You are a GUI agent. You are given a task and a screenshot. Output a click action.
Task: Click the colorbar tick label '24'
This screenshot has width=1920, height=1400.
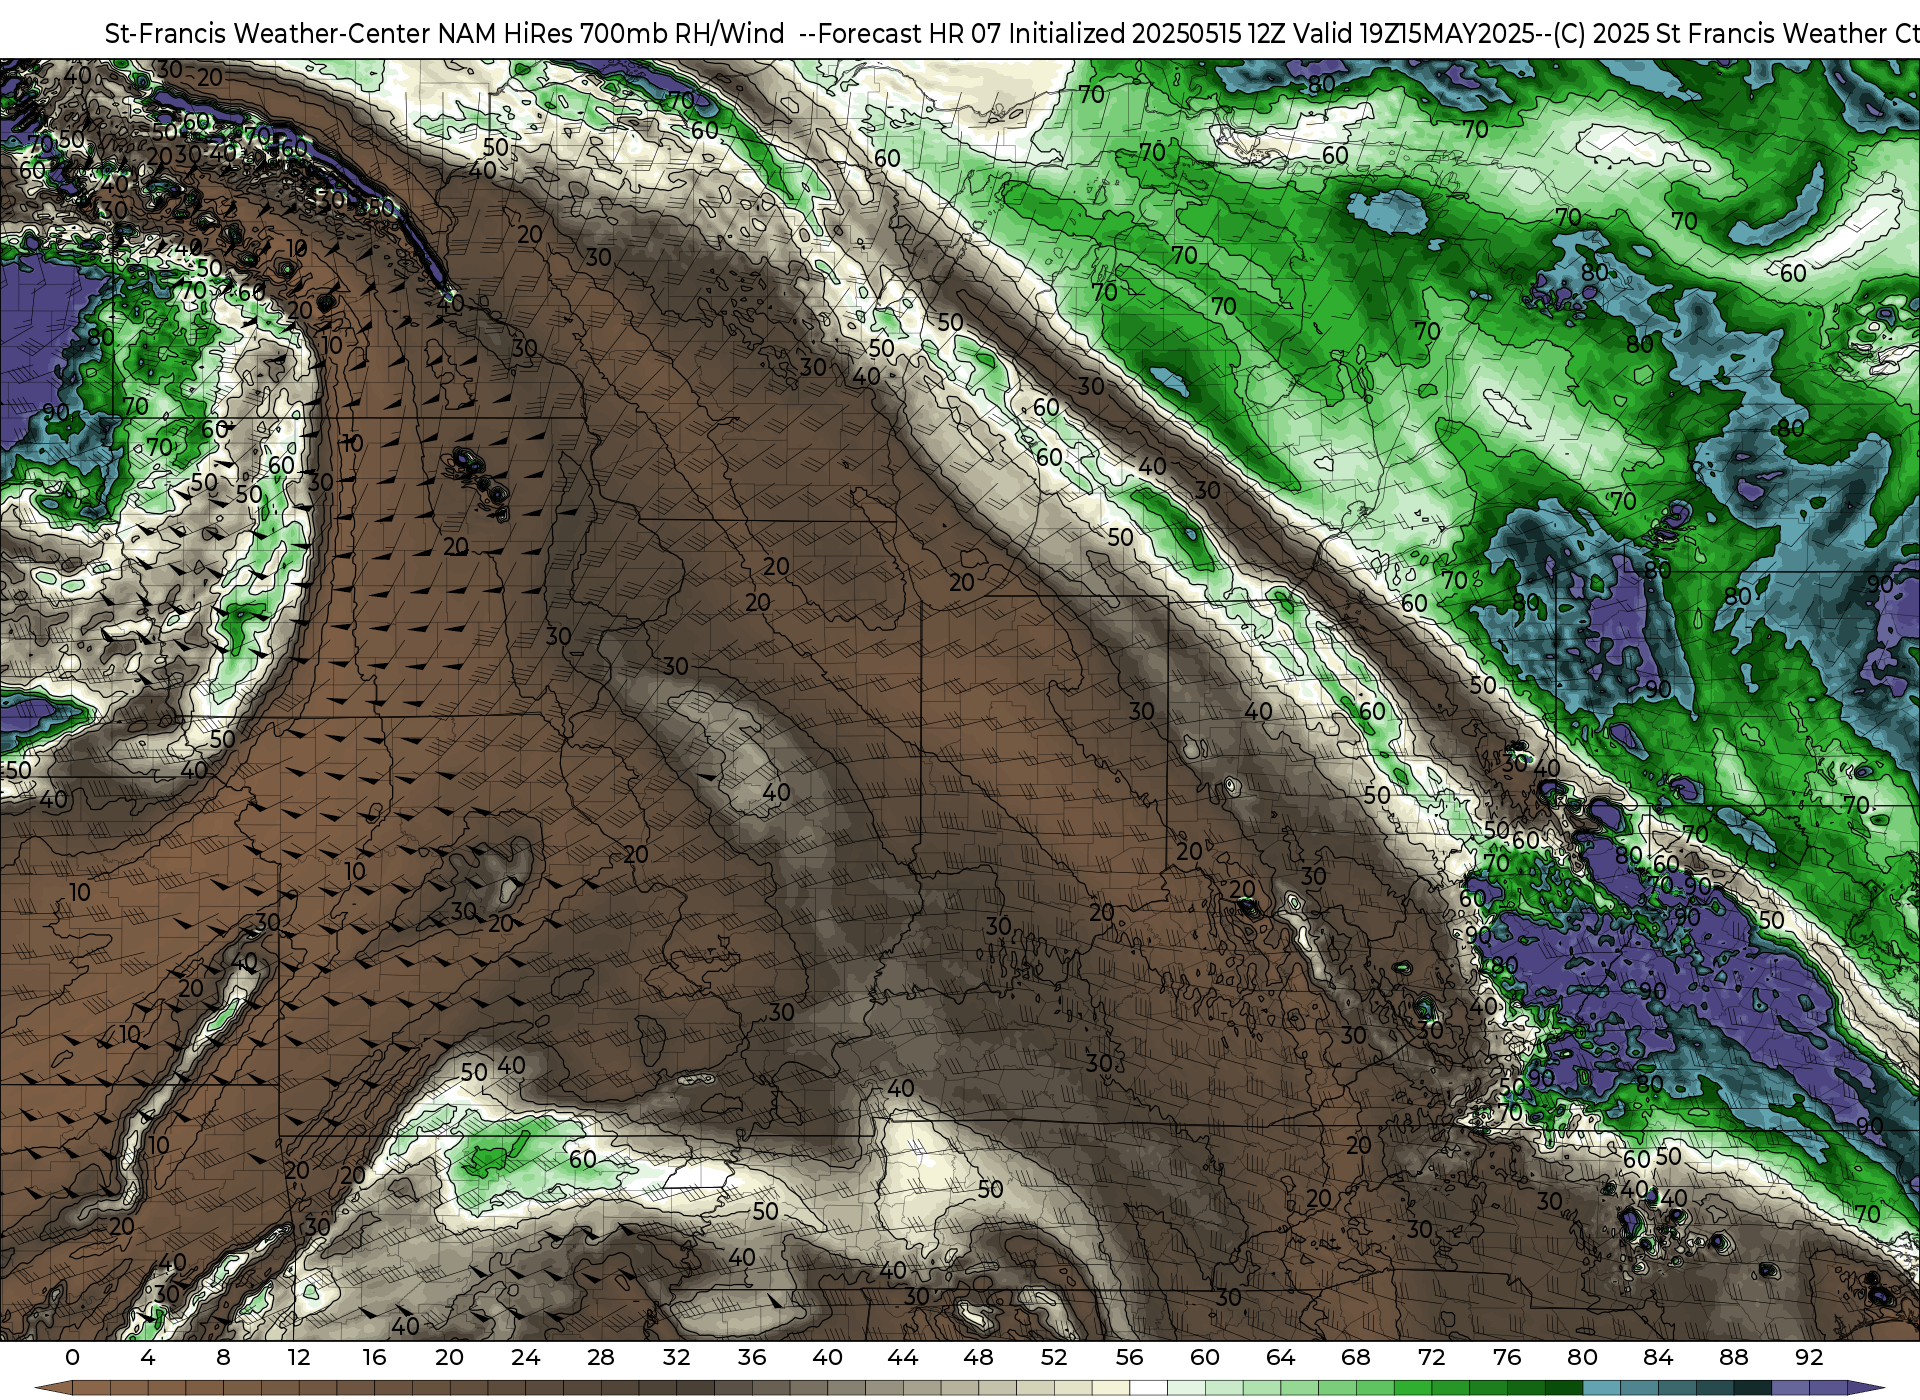(525, 1357)
